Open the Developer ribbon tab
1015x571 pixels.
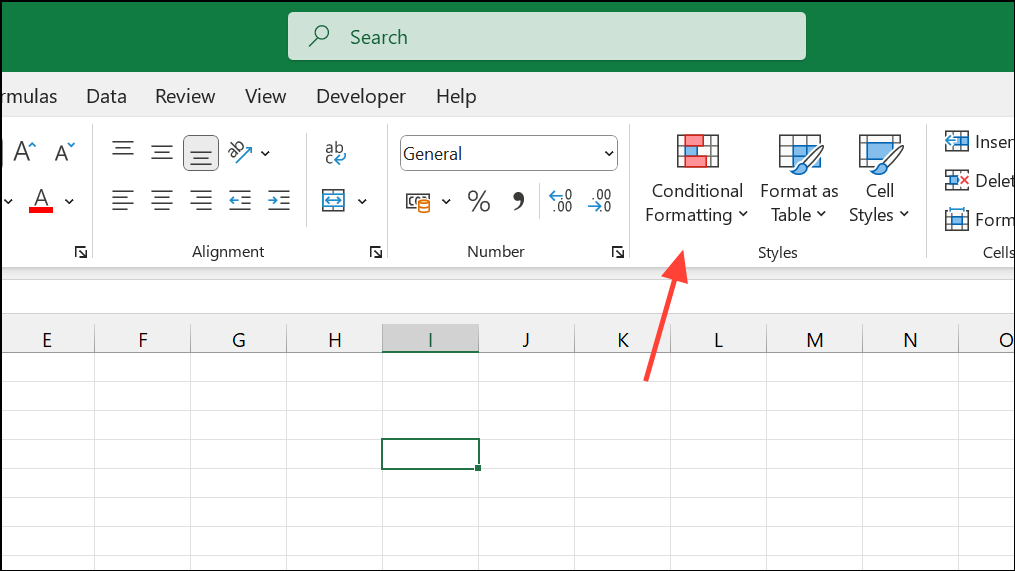pyautogui.click(x=361, y=97)
